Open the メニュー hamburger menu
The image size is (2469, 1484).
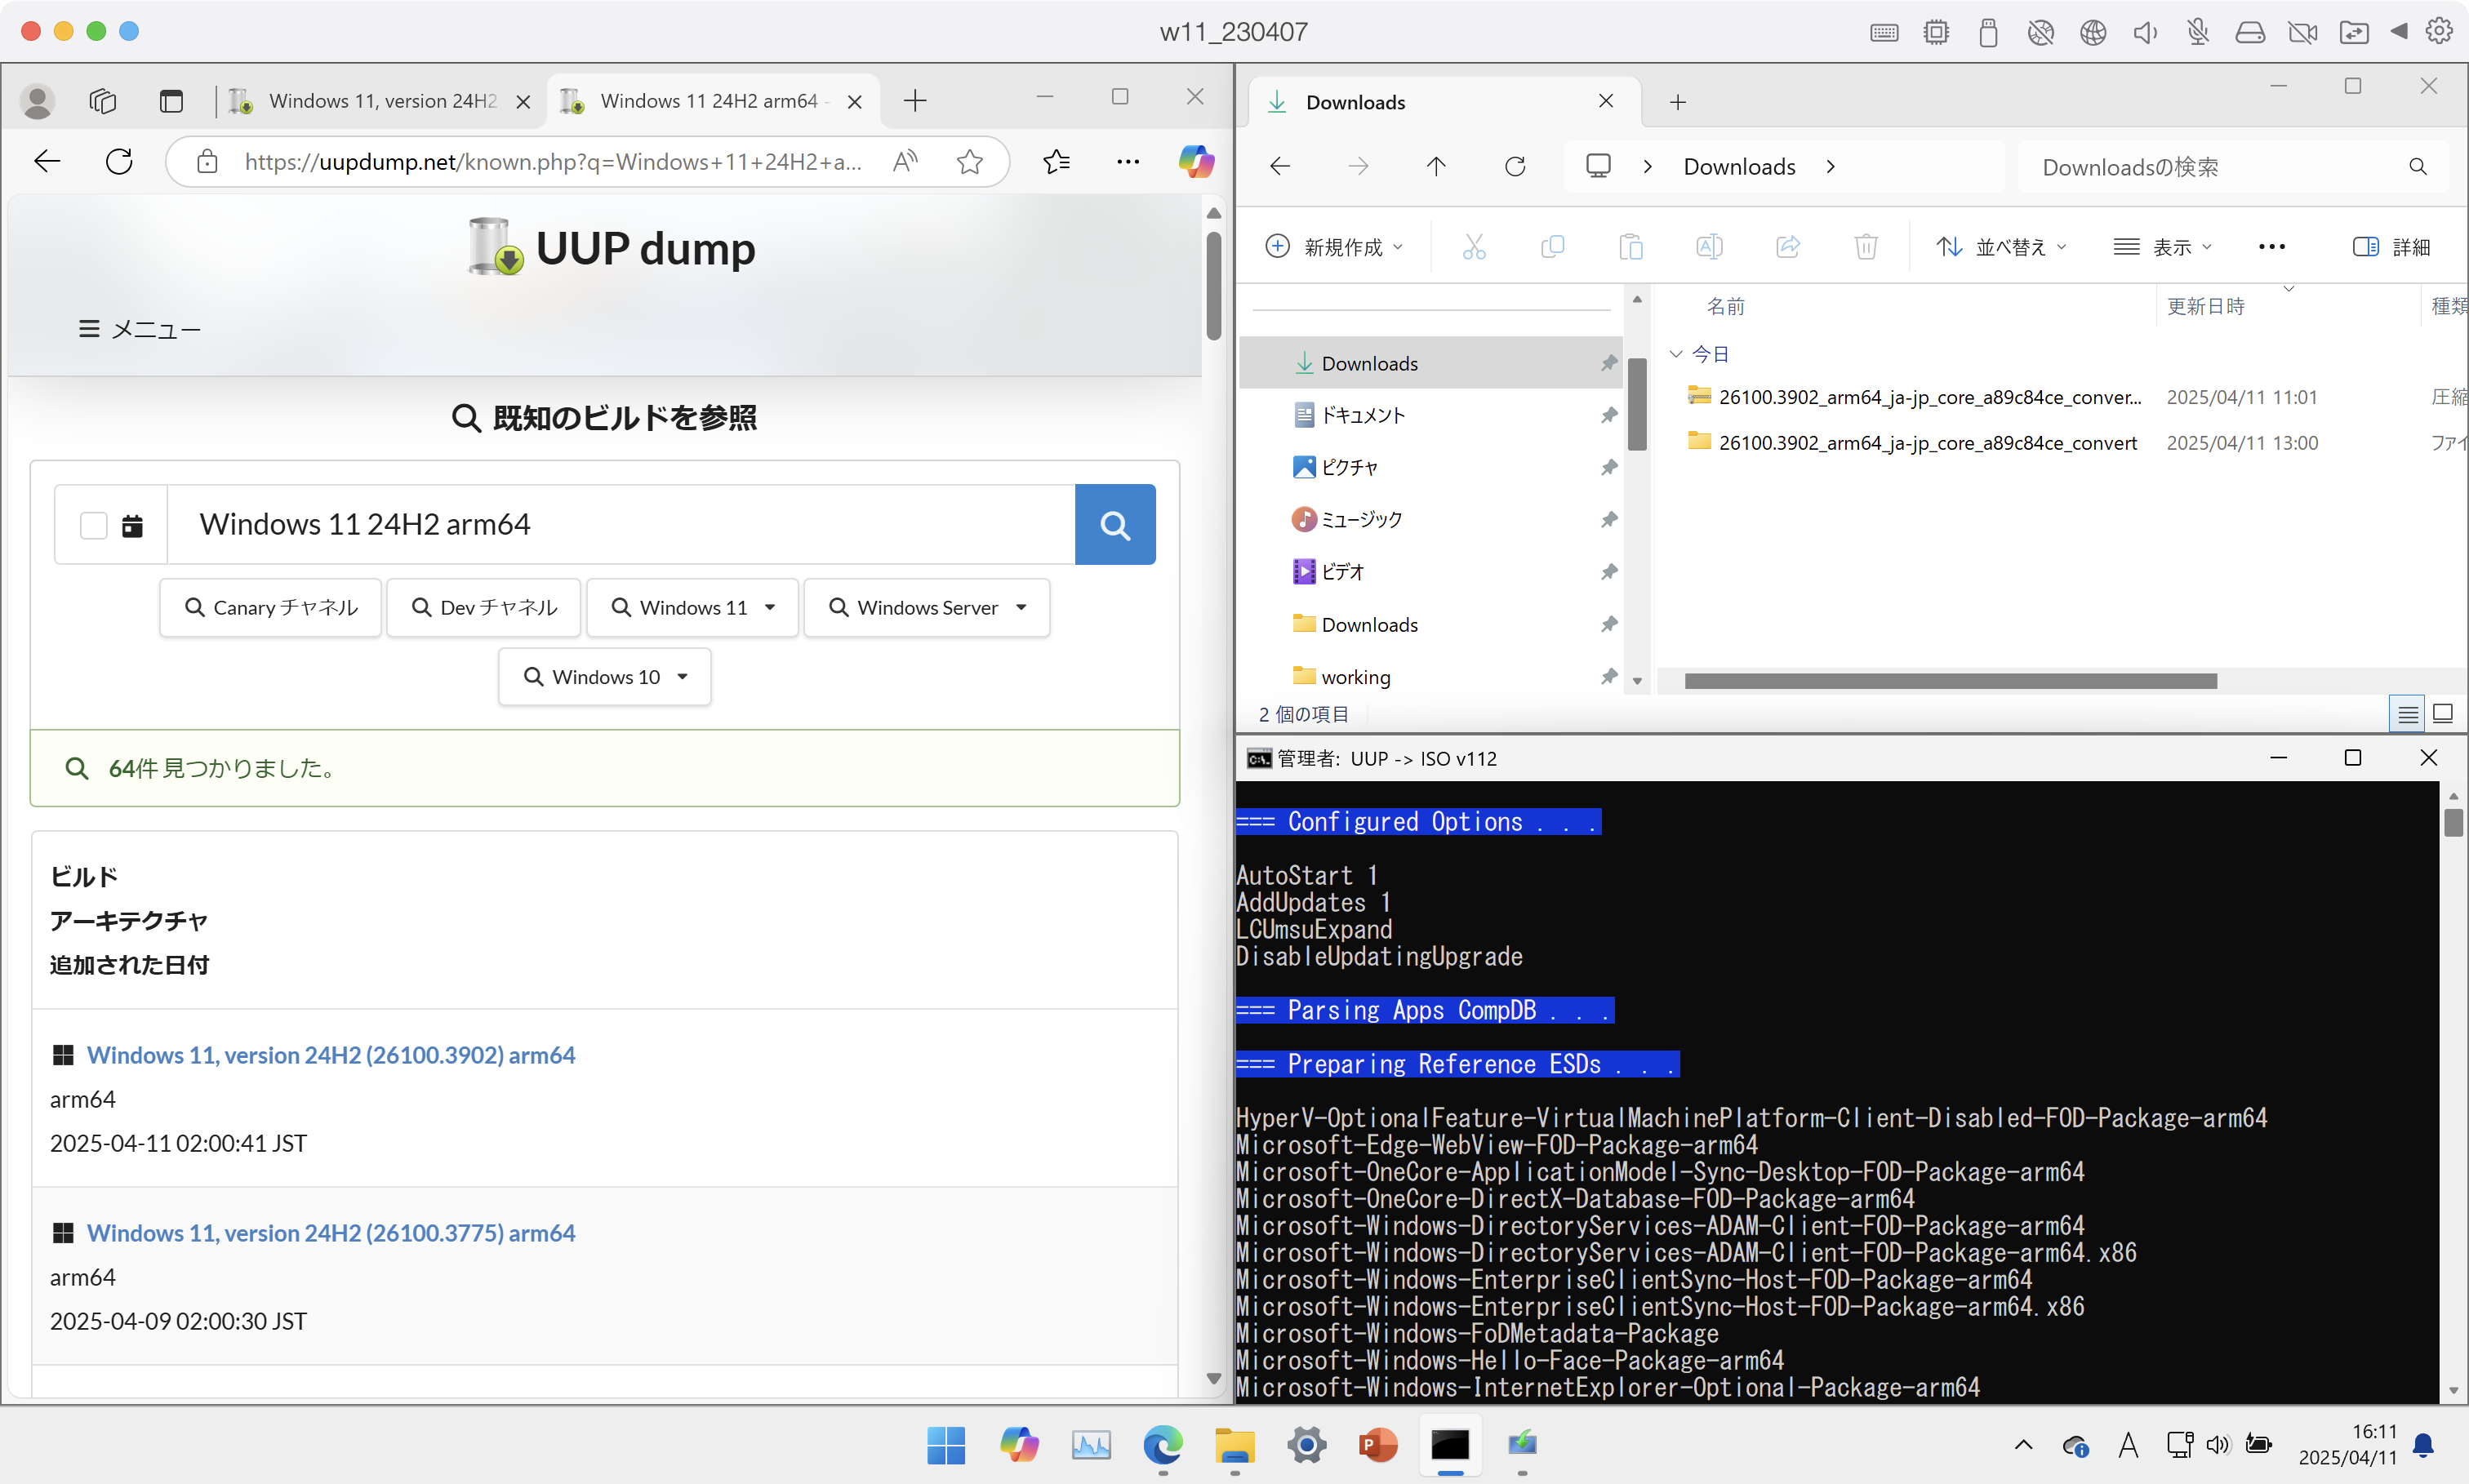pyautogui.click(x=140, y=329)
